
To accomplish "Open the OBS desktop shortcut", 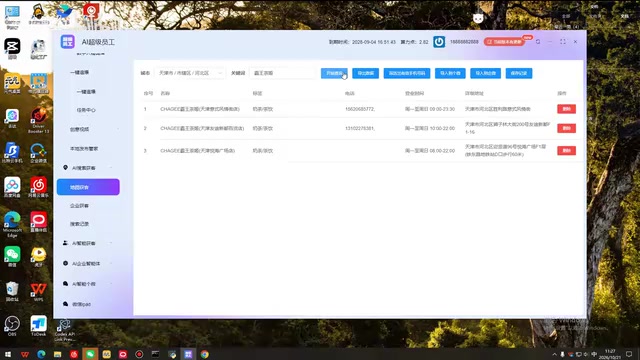I will 12,326.
